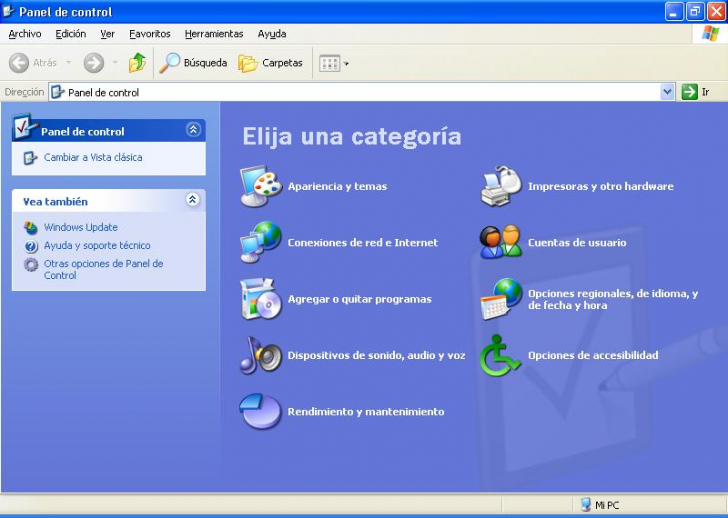The width and height of the screenshot is (728, 518).
Task: Open the Ver menu
Action: tap(107, 34)
